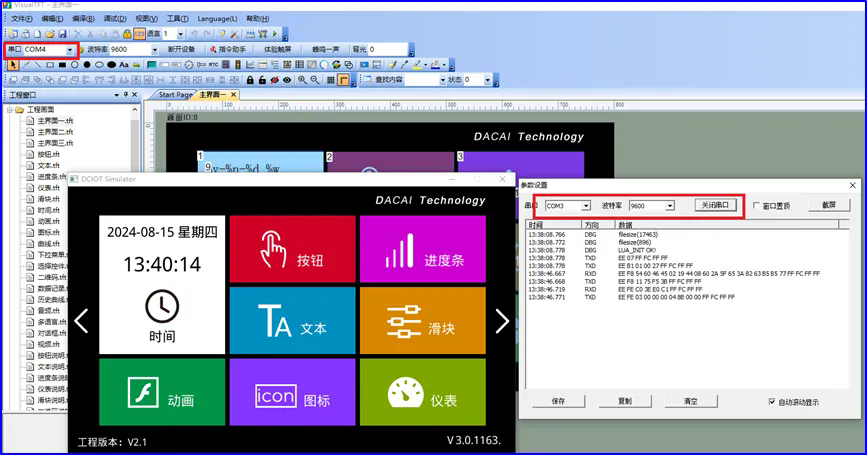Screen dimensions: 867x455
Task: Select the arrow pointer tool
Action: point(13,65)
